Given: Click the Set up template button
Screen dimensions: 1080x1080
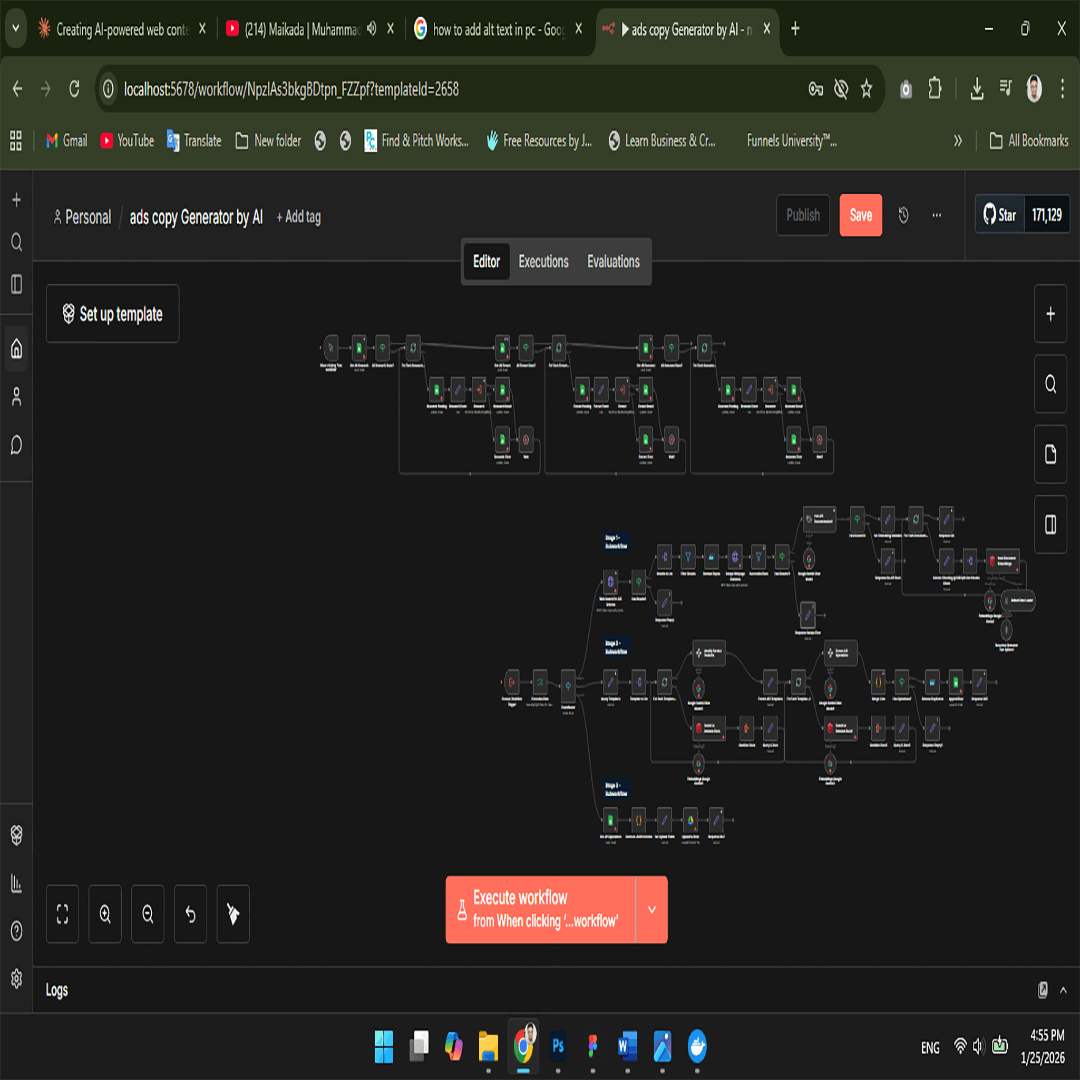Looking at the screenshot, I should tap(112, 313).
